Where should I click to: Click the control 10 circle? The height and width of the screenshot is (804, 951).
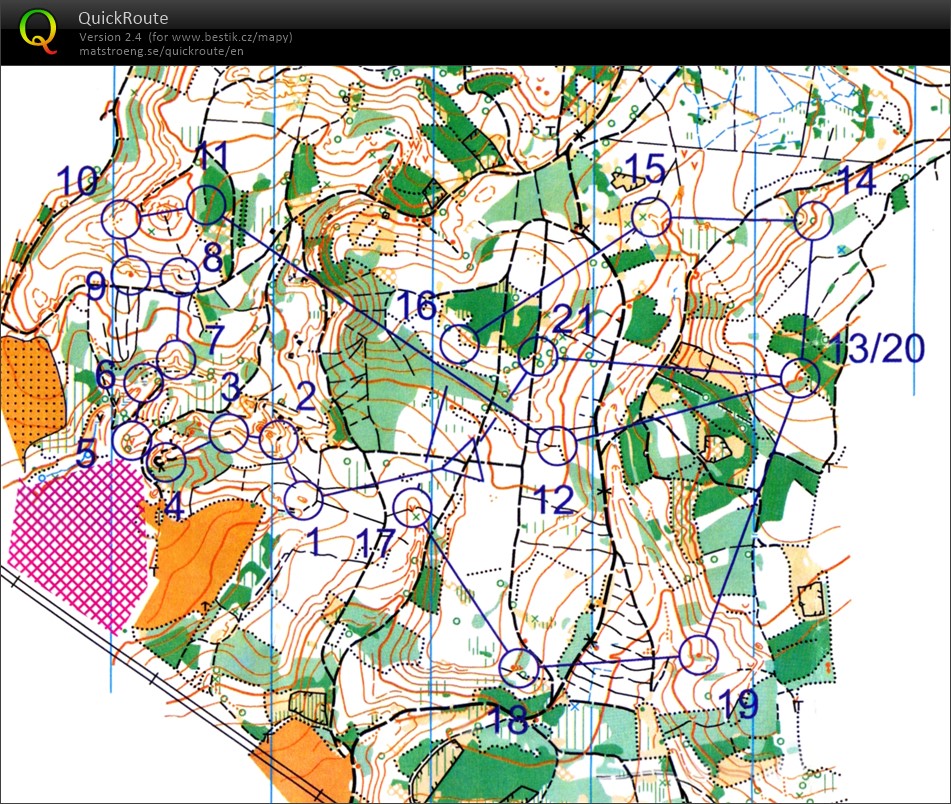coord(121,219)
